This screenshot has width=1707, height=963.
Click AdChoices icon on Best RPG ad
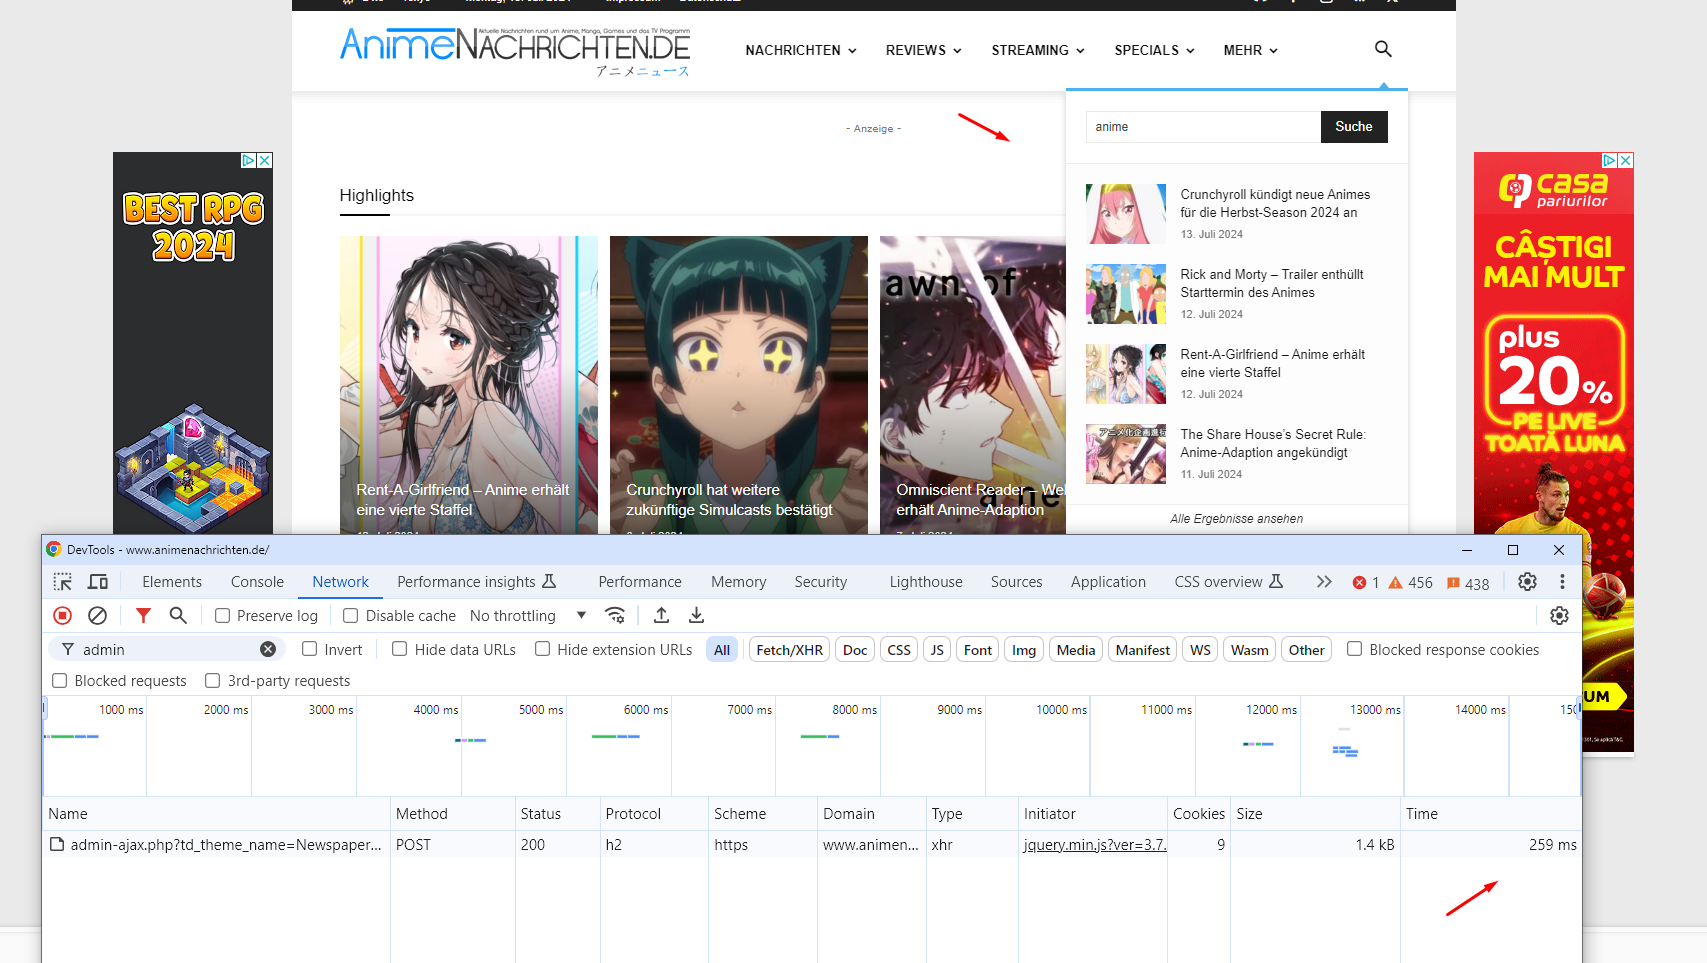coord(249,160)
